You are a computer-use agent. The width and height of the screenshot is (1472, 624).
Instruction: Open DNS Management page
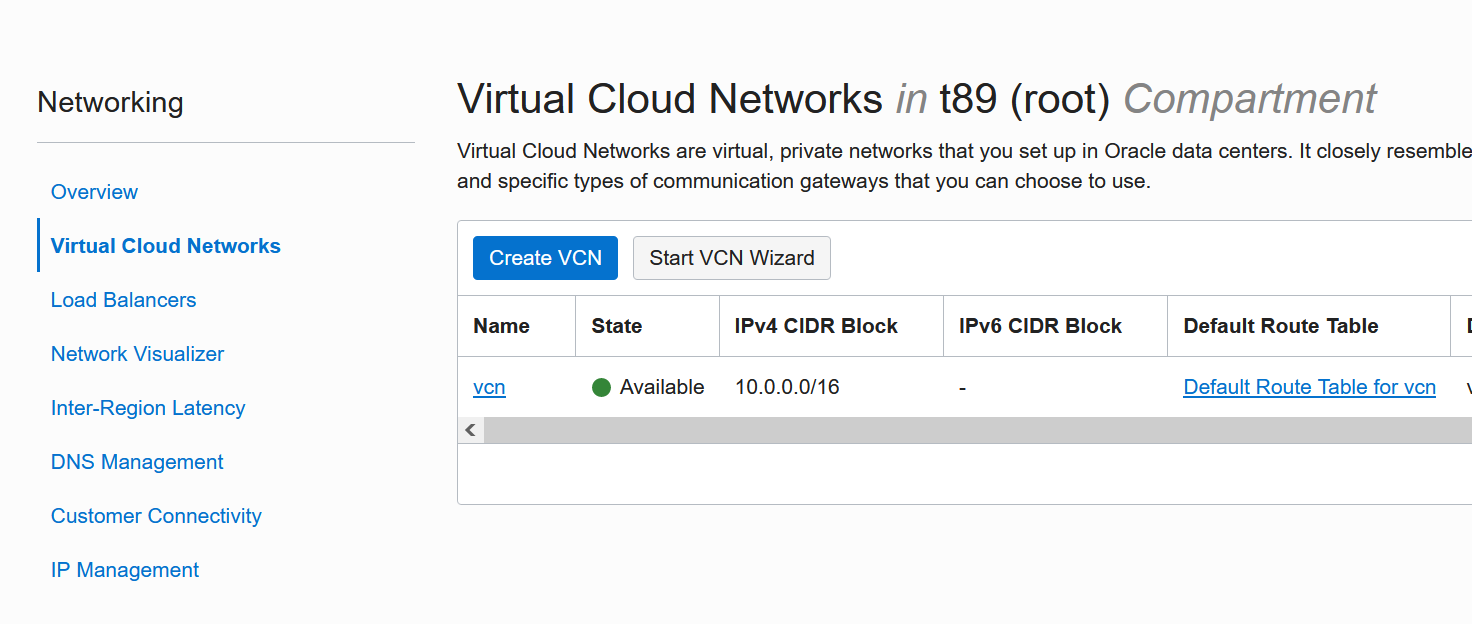pos(137,462)
